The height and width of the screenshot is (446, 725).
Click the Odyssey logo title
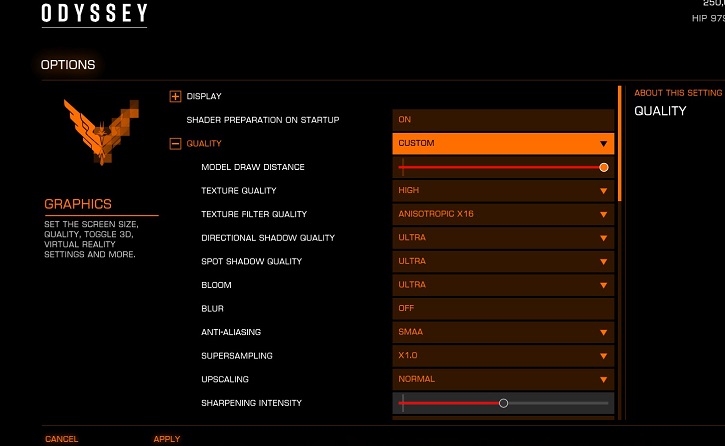click(x=94, y=13)
